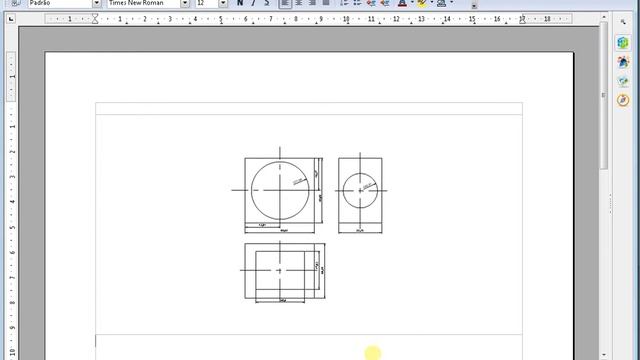Justify the paragraph text
Screen dimensions: 640x360
[326, 3]
